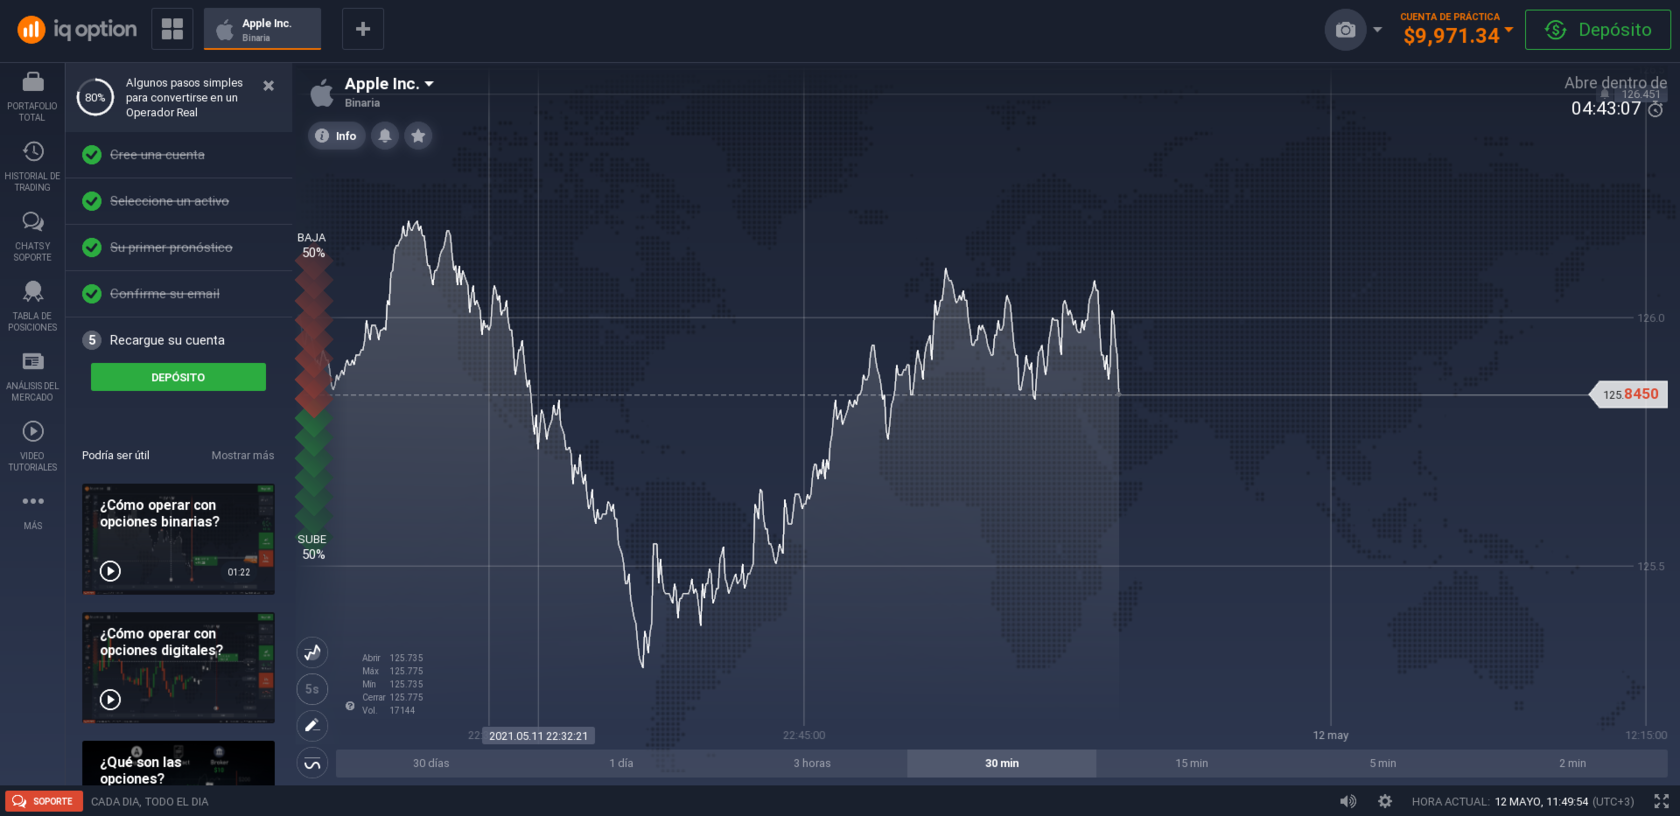Open Portafolio Total in sidebar
The height and width of the screenshot is (816, 1680).
pos(32,97)
